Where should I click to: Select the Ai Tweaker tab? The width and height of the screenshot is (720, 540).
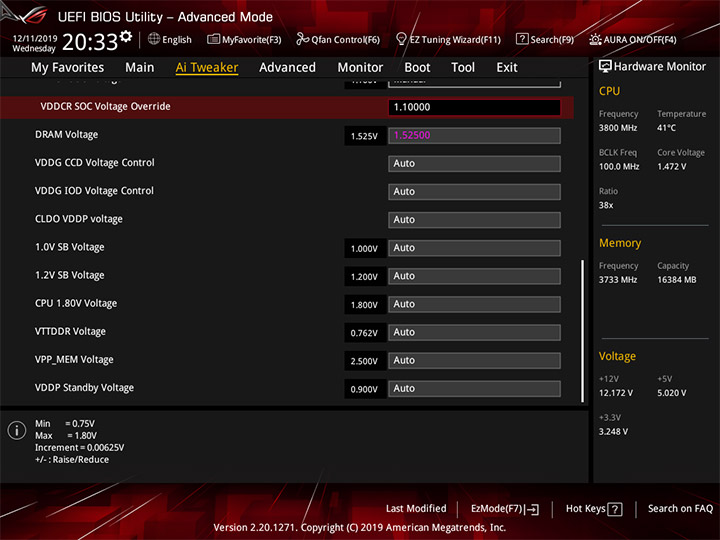tap(207, 68)
